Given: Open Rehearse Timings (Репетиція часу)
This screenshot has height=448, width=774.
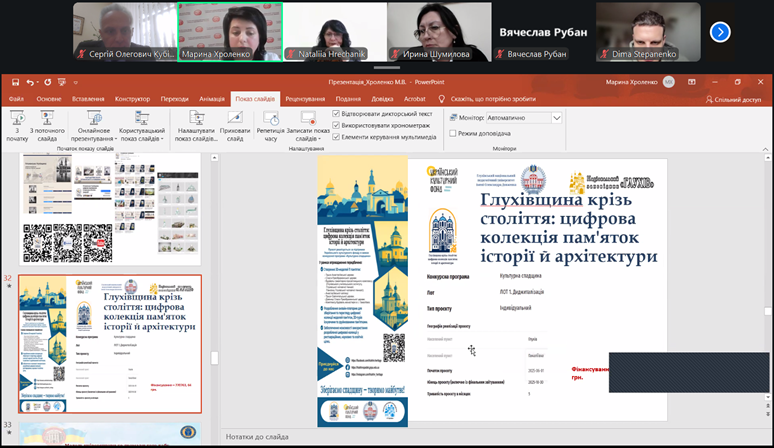Looking at the screenshot, I should (x=270, y=124).
